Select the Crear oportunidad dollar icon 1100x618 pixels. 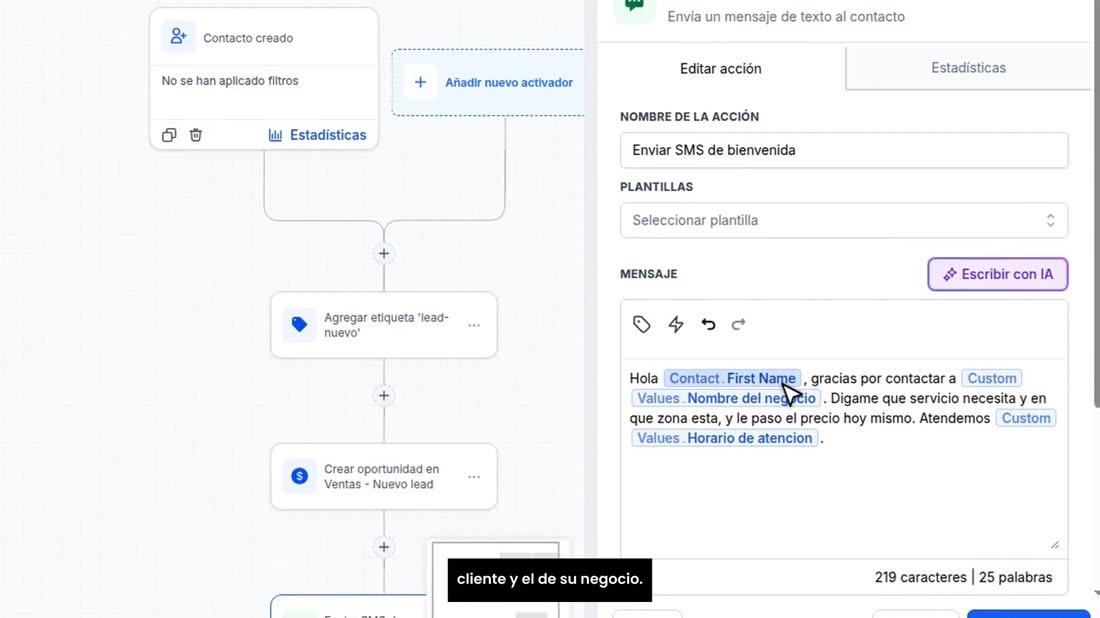point(300,476)
